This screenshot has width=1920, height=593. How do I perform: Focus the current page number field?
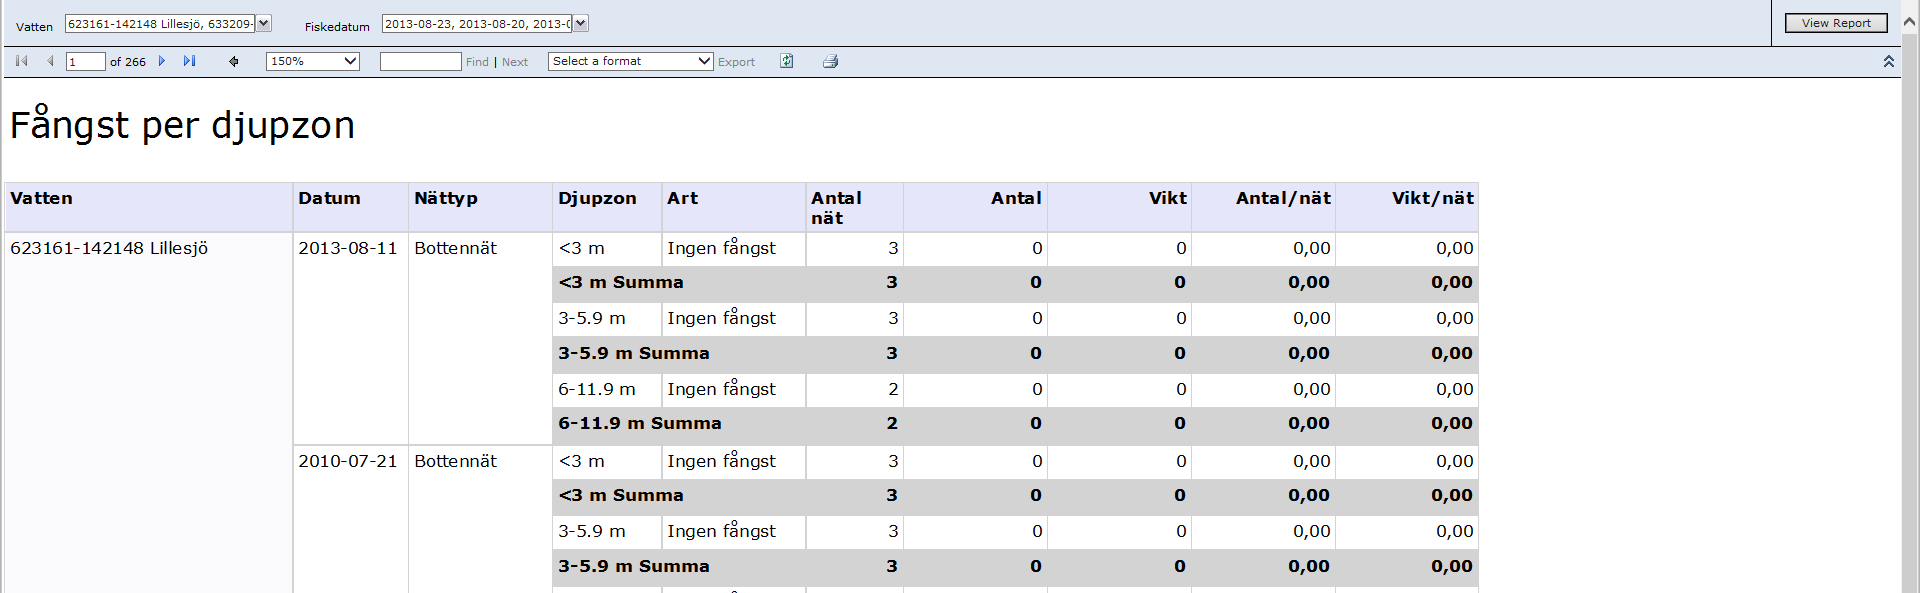pos(86,62)
